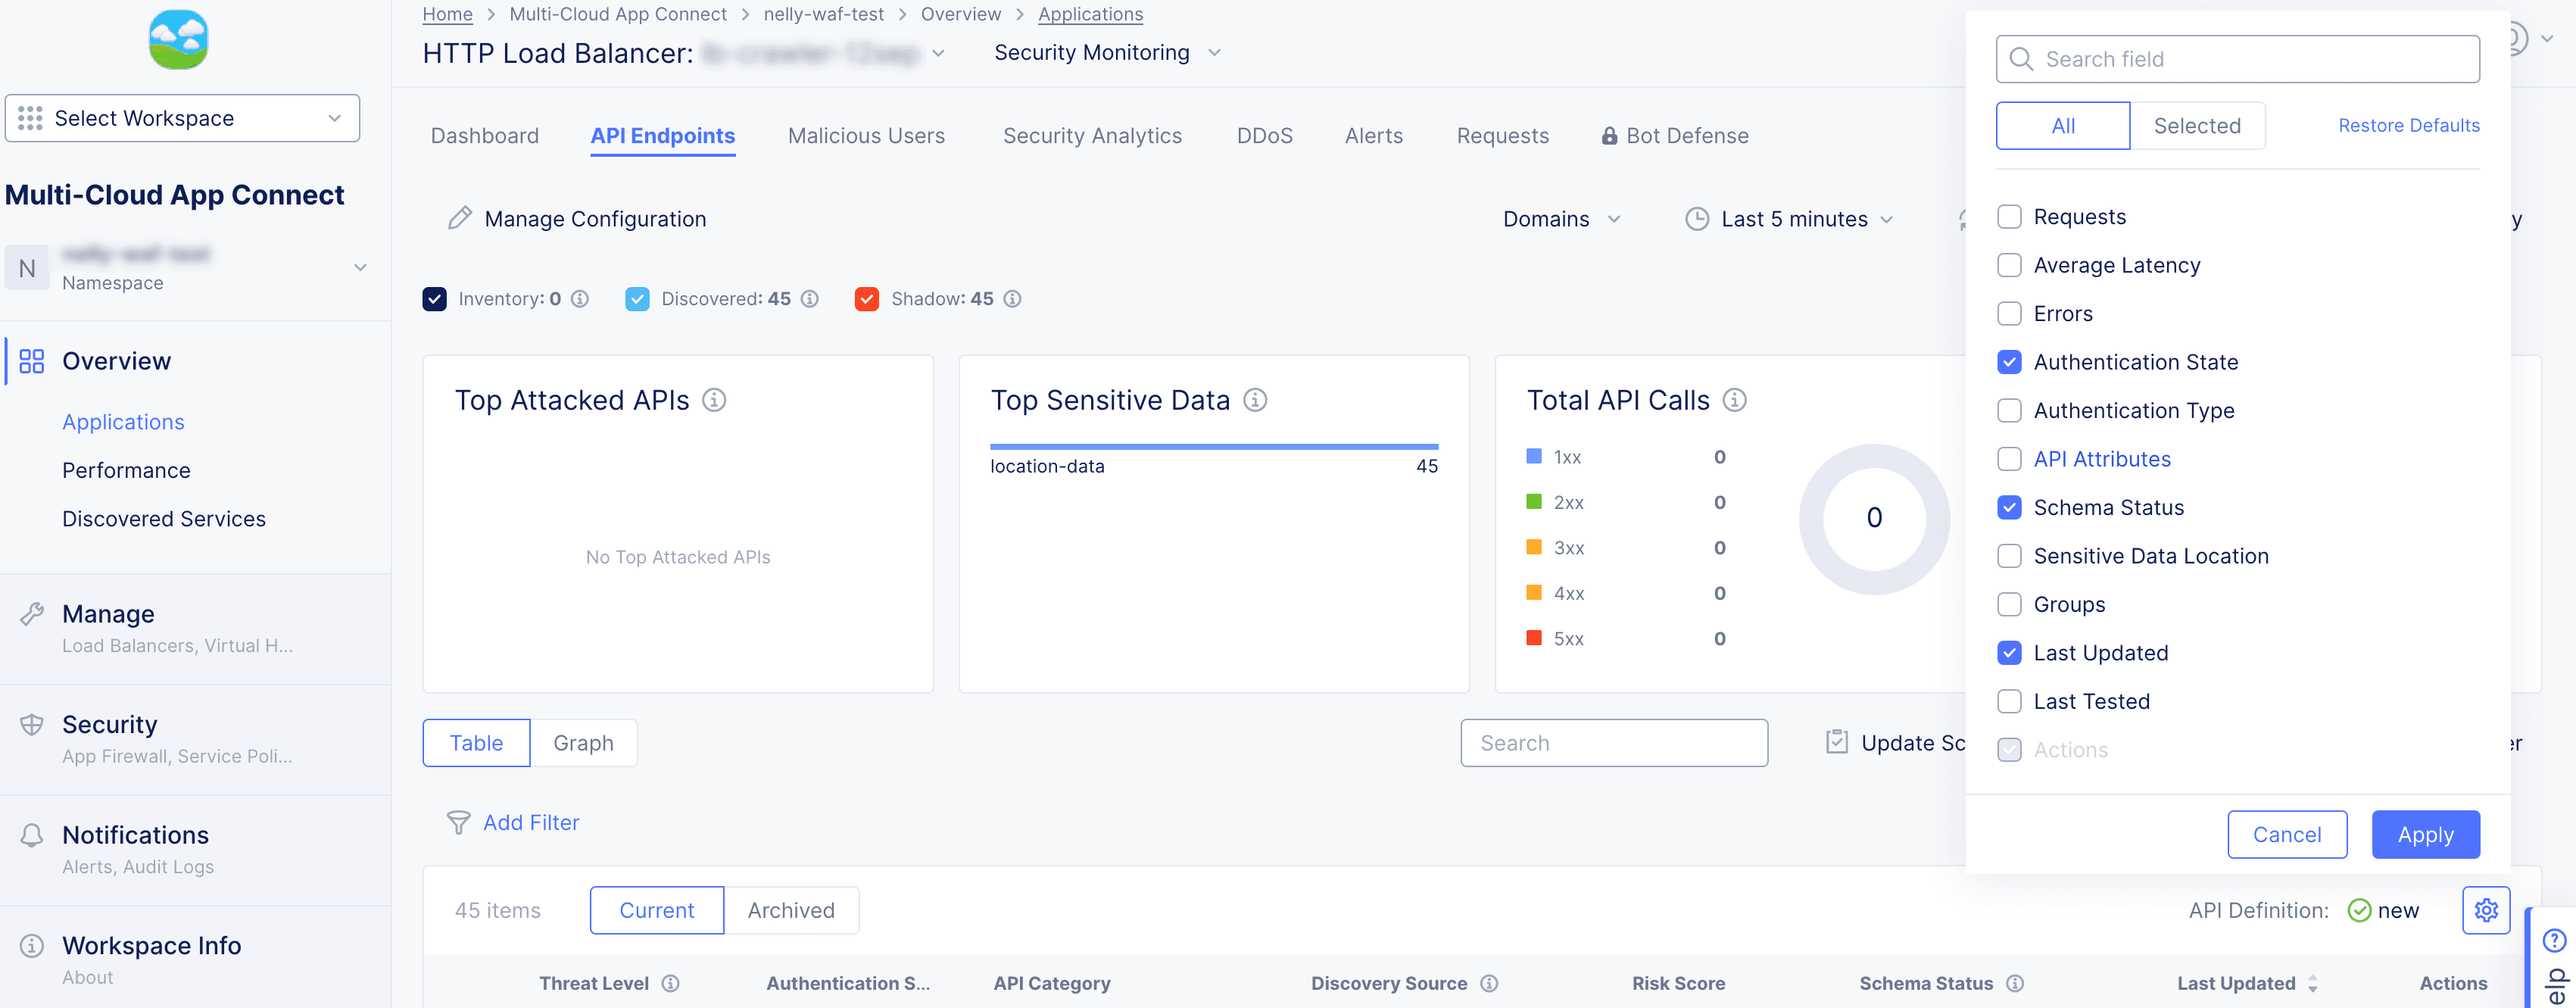
Task: Click info icon next to Top Sensitive Data
Action: [x=1255, y=400]
